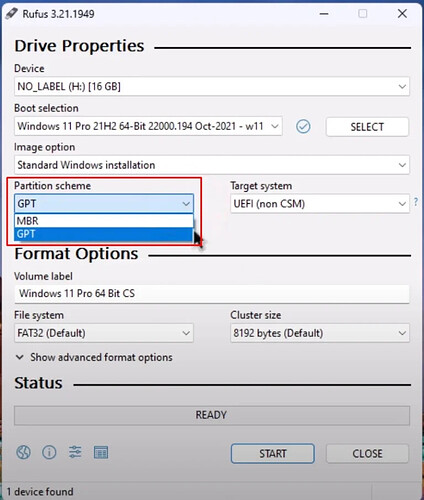Image resolution: width=424 pixels, height=500 pixels.
Task: Expand Show advanced format options
Action: (94, 357)
